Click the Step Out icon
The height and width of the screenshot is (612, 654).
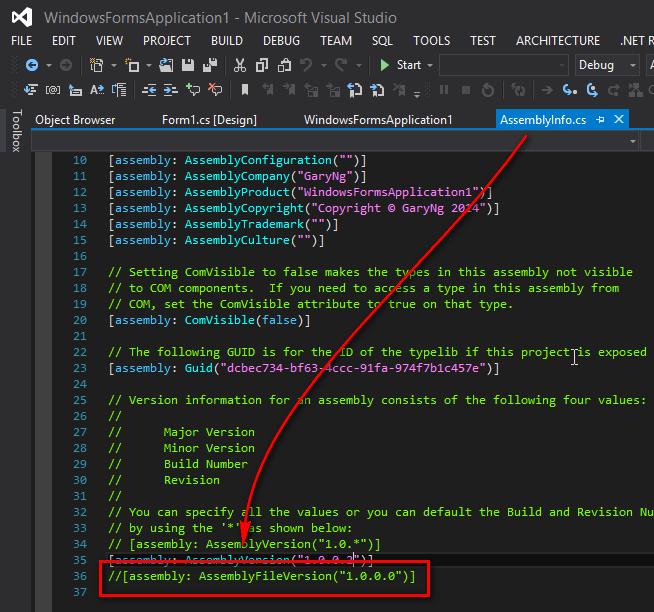coord(614,90)
